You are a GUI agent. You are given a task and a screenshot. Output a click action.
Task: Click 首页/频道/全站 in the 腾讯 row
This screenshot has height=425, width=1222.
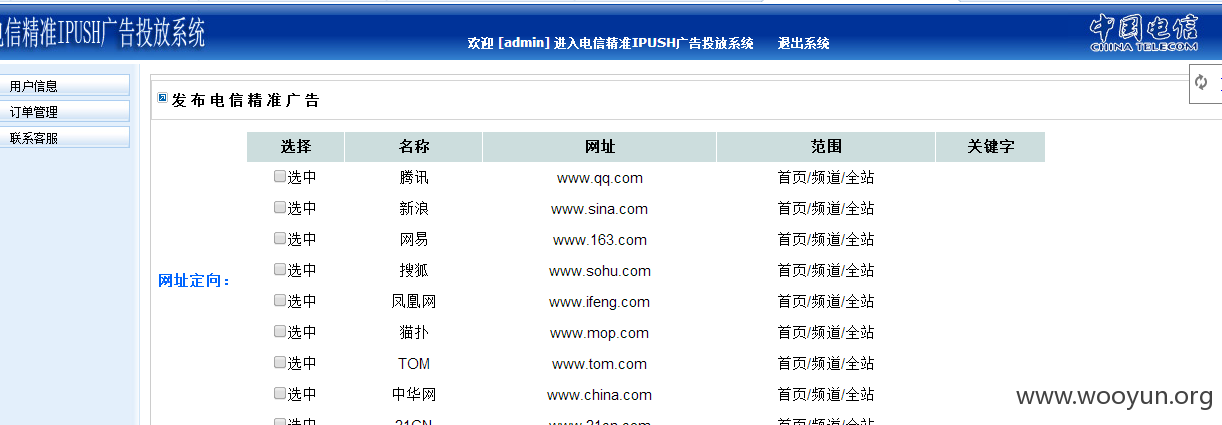coord(826,178)
